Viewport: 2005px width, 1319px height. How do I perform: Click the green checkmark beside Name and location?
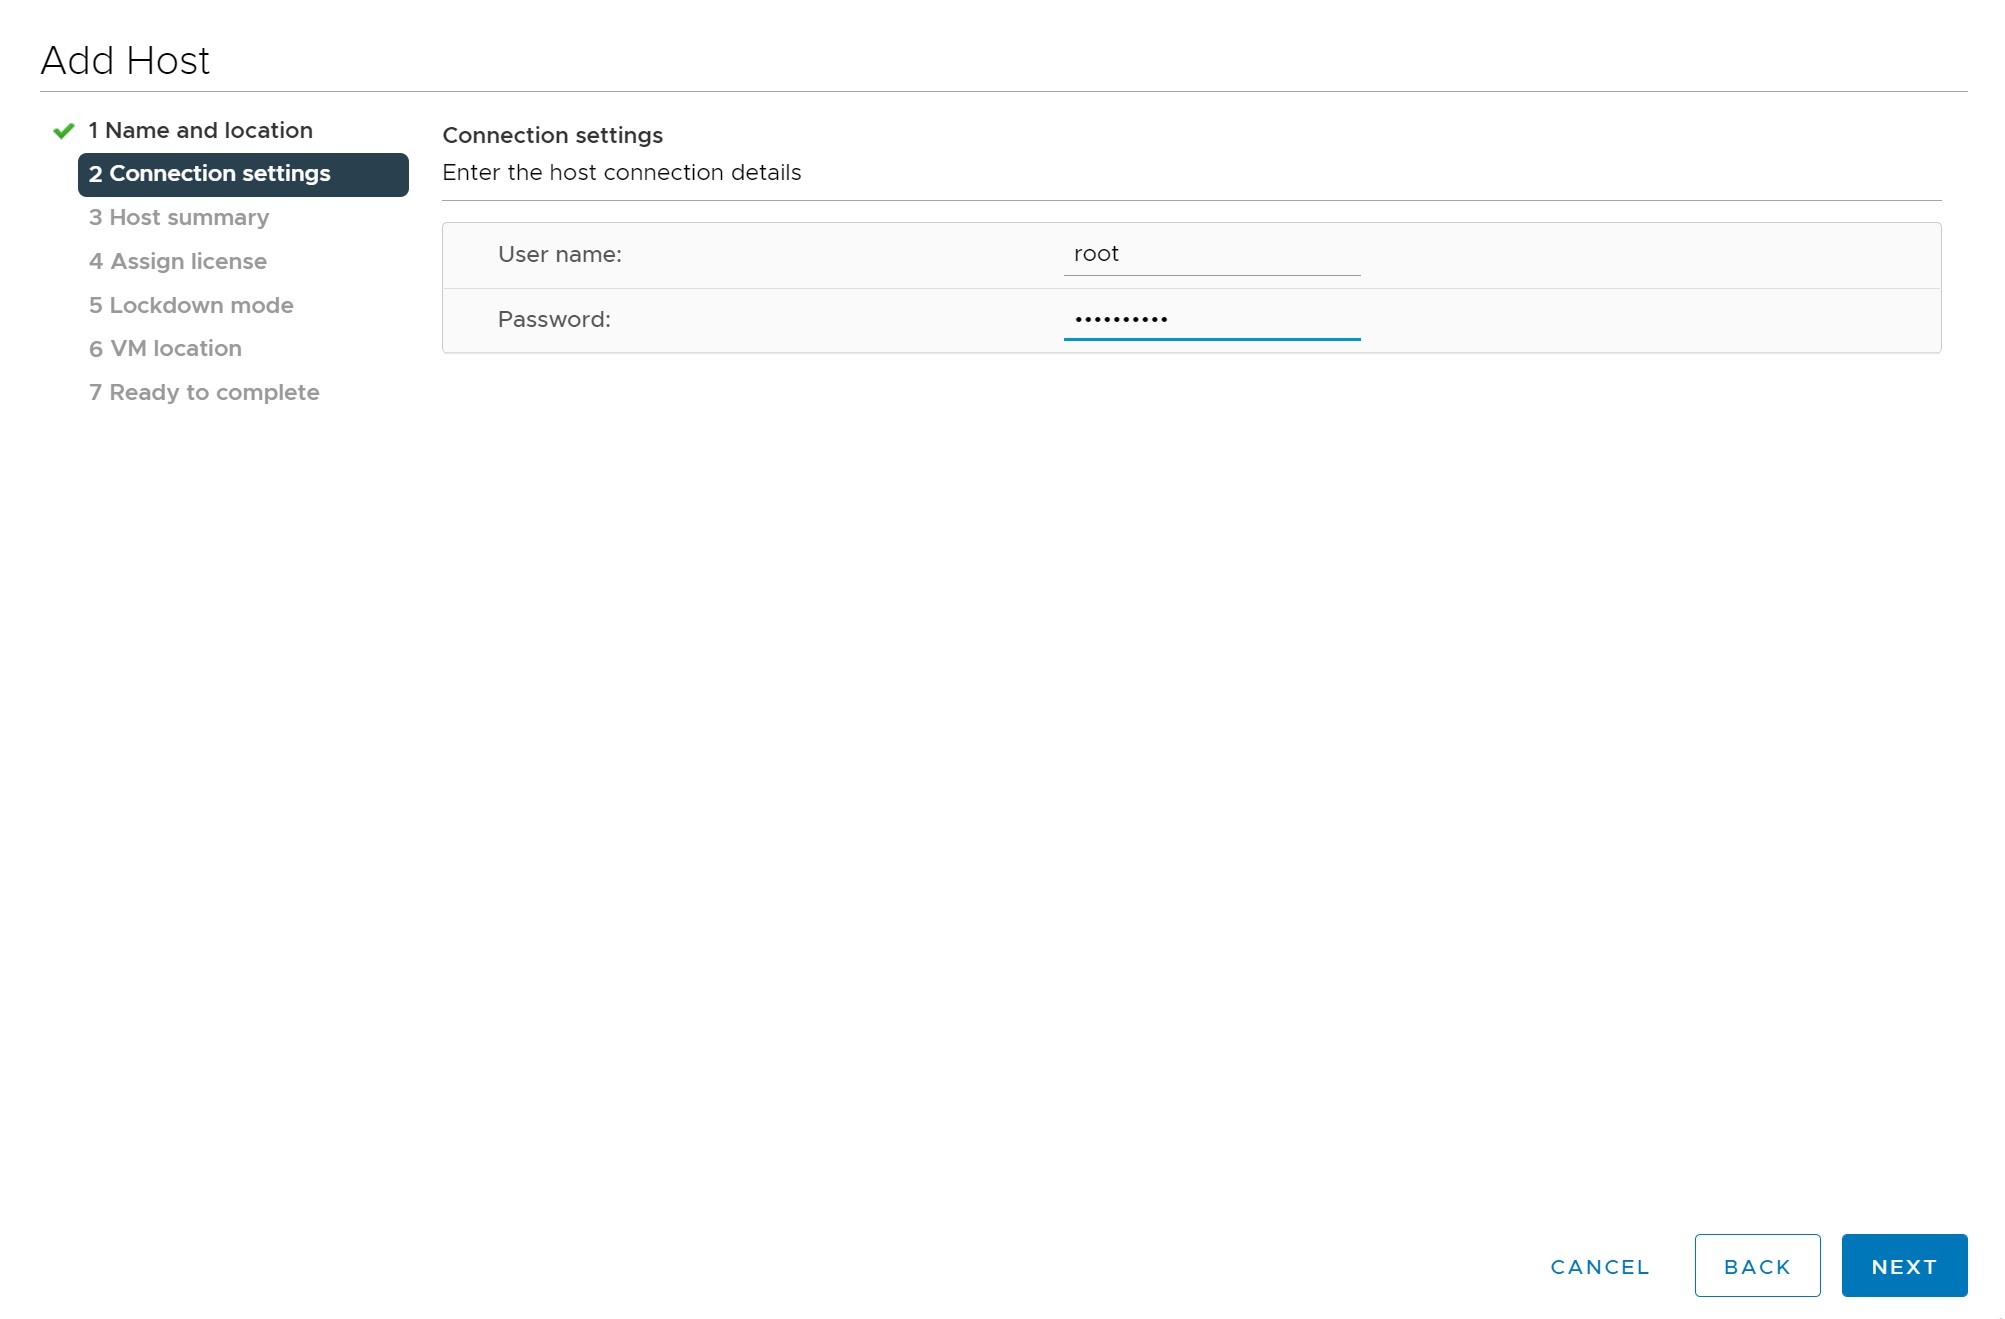click(64, 131)
